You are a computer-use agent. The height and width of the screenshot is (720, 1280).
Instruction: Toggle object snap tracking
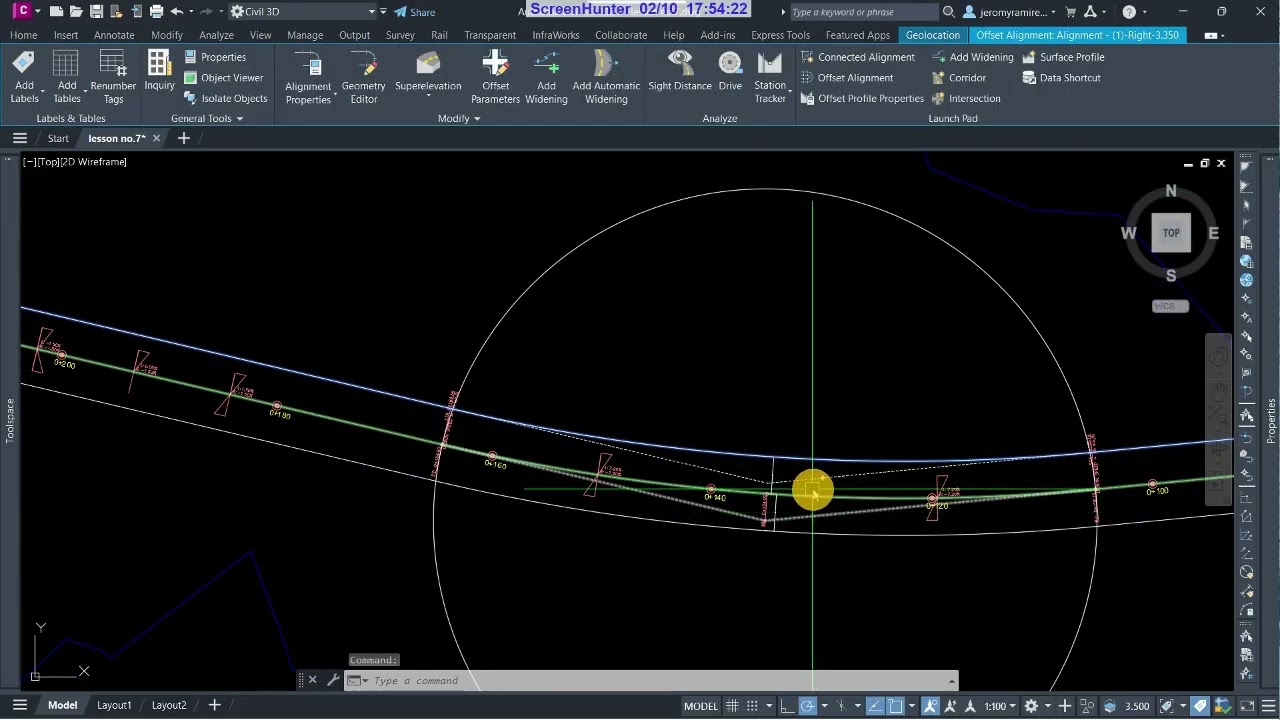pos(875,706)
